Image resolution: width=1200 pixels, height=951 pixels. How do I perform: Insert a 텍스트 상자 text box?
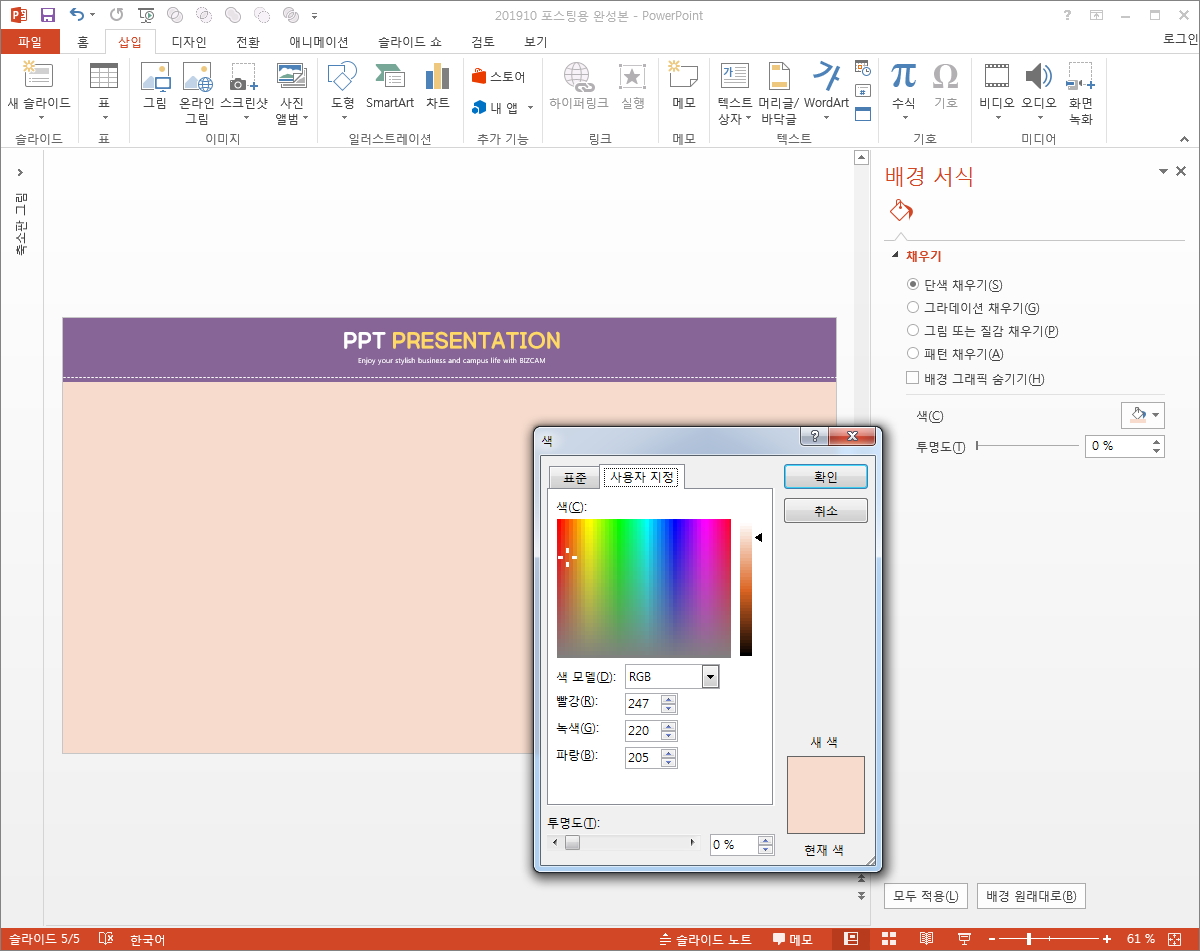[x=735, y=92]
